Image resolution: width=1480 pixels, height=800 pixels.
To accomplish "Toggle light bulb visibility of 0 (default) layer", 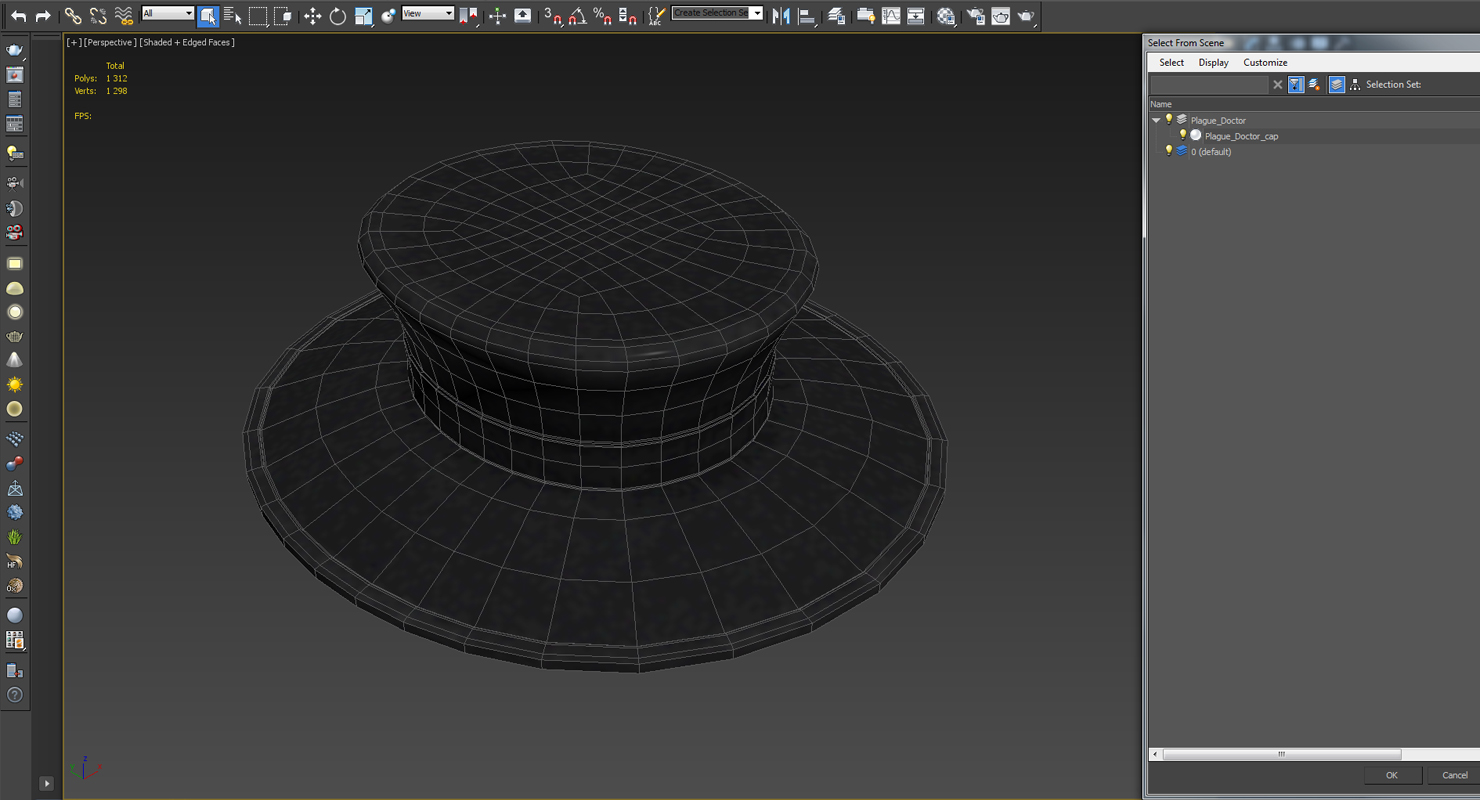I will pyautogui.click(x=1168, y=151).
